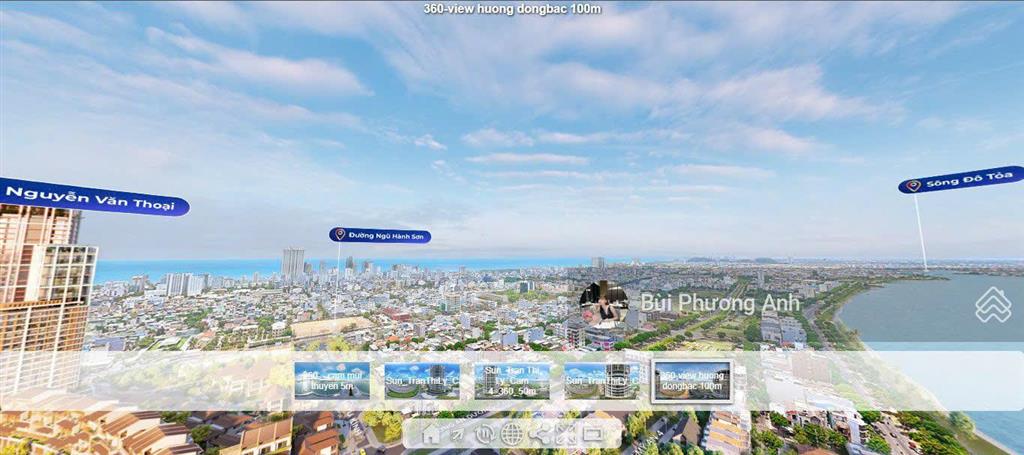Click the Bùi Phương Anh profile photo
The image size is (1024, 455).
604,303
